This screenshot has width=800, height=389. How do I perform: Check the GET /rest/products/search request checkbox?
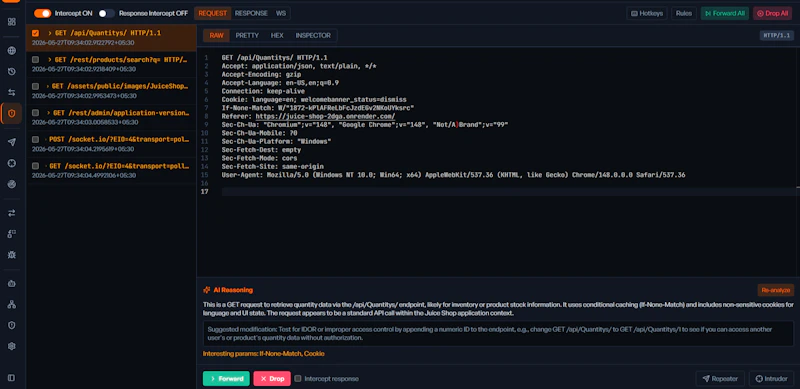click(35, 60)
